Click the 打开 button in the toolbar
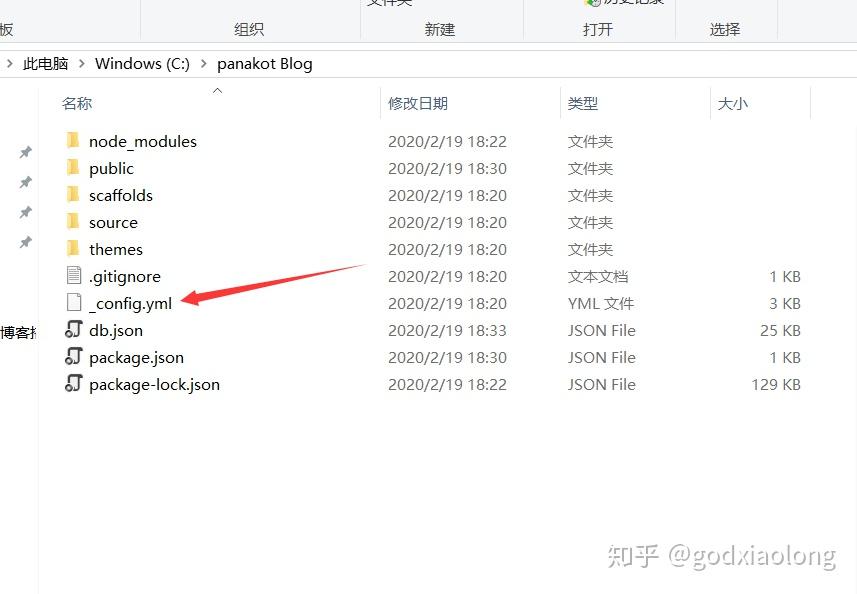This screenshot has width=857, height=594. coord(599,29)
